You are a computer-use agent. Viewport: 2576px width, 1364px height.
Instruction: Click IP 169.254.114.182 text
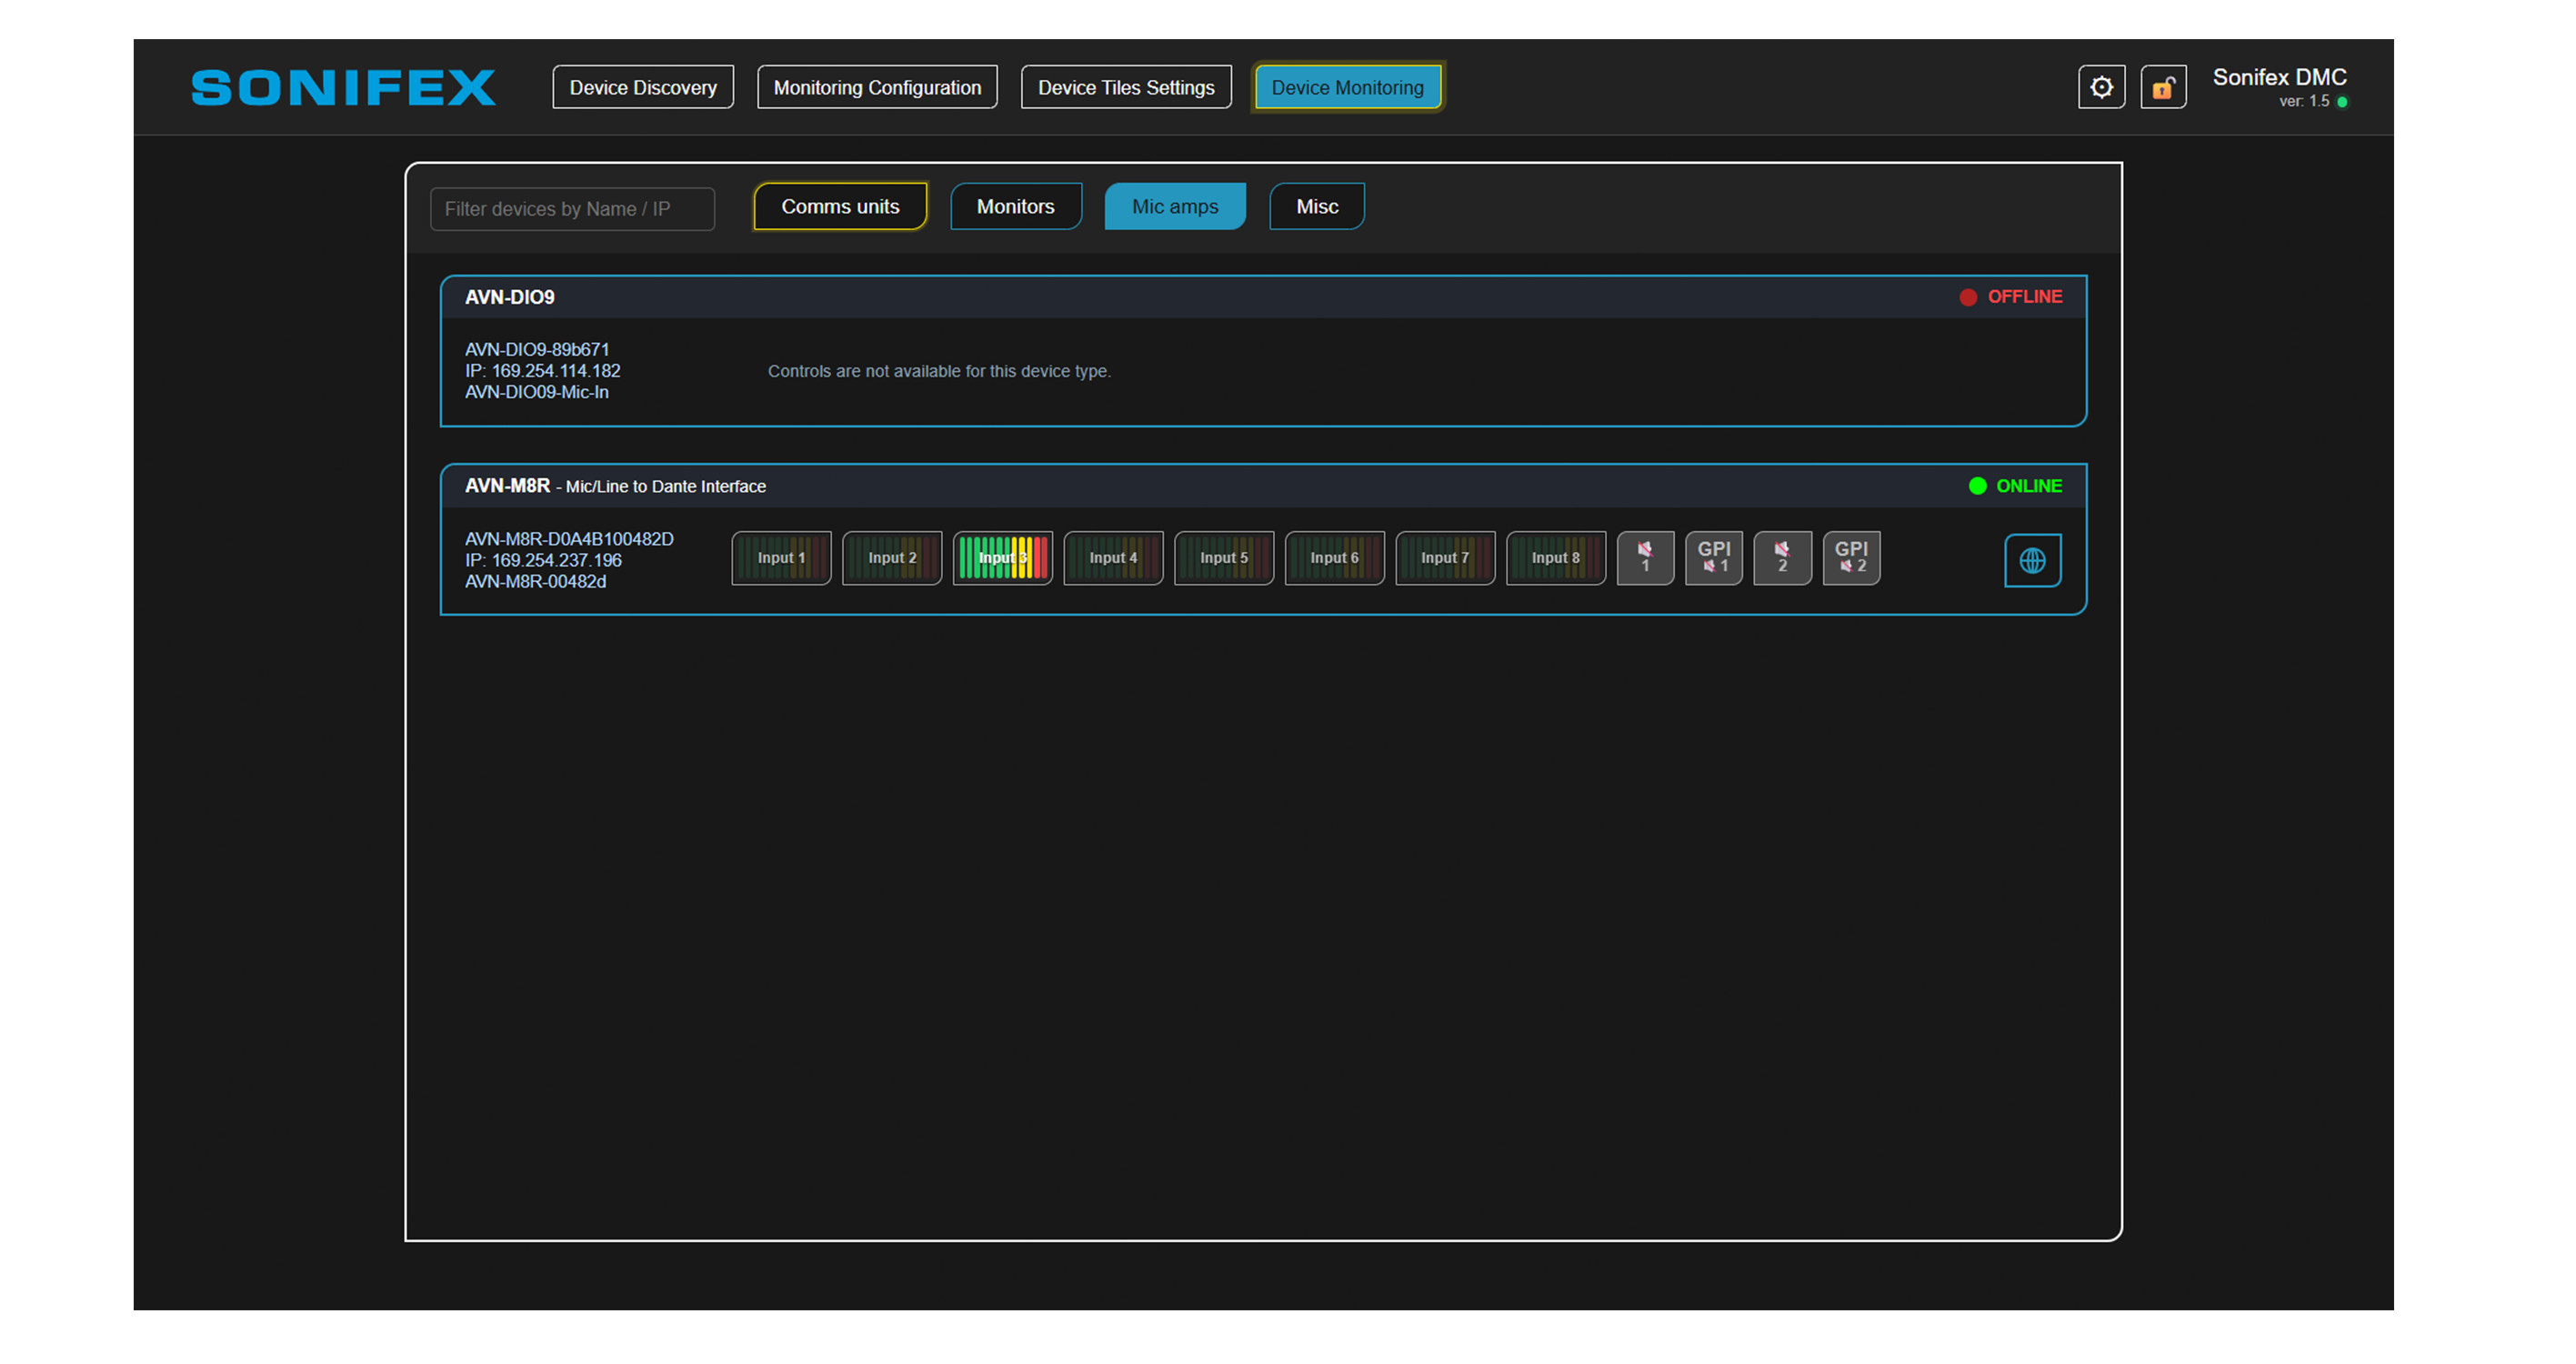[x=542, y=371]
